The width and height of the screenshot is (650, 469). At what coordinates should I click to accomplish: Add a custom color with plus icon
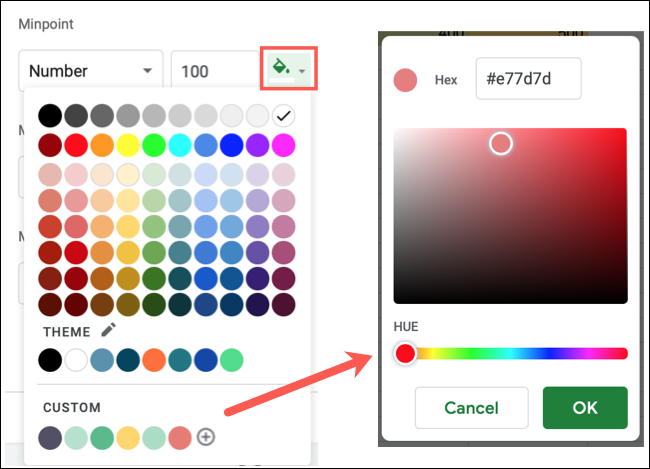[206, 437]
